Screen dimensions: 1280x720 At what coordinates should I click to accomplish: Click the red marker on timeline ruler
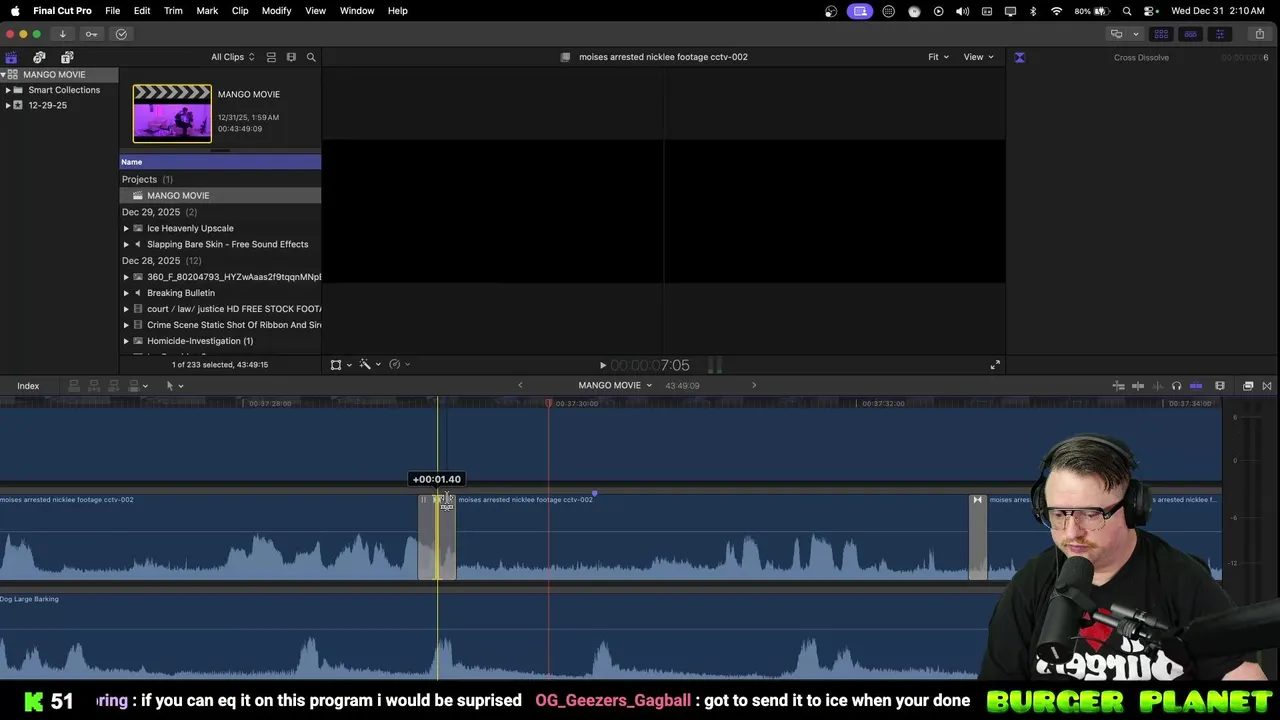(x=548, y=403)
